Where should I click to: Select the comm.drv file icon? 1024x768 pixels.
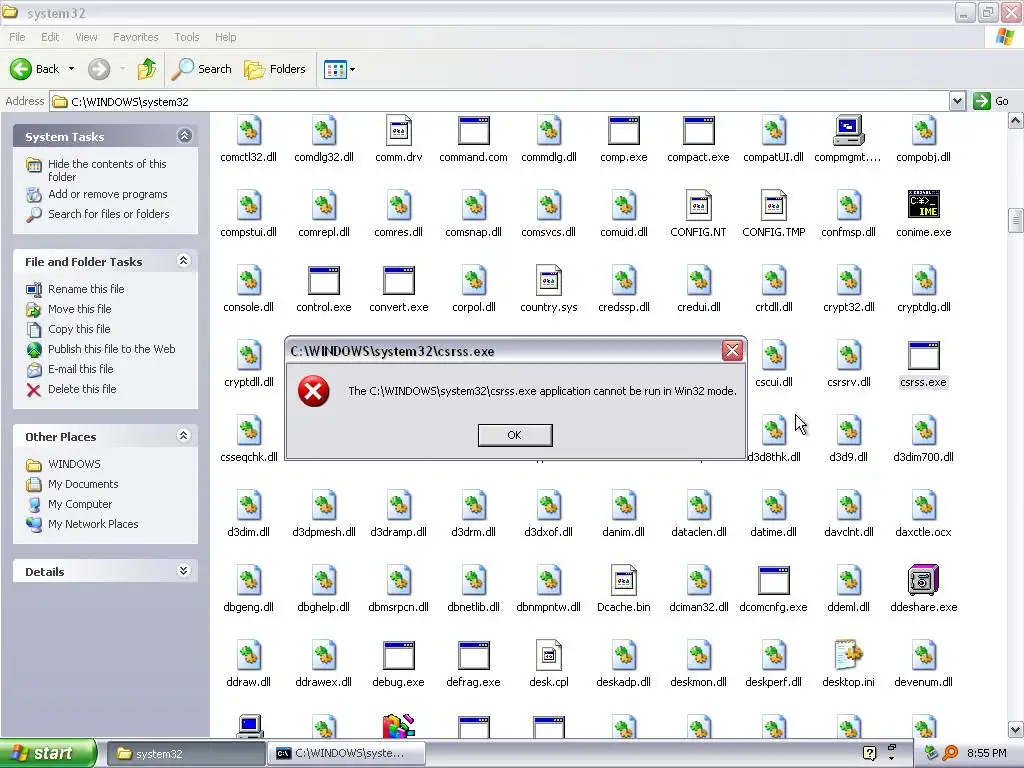pyautogui.click(x=398, y=130)
